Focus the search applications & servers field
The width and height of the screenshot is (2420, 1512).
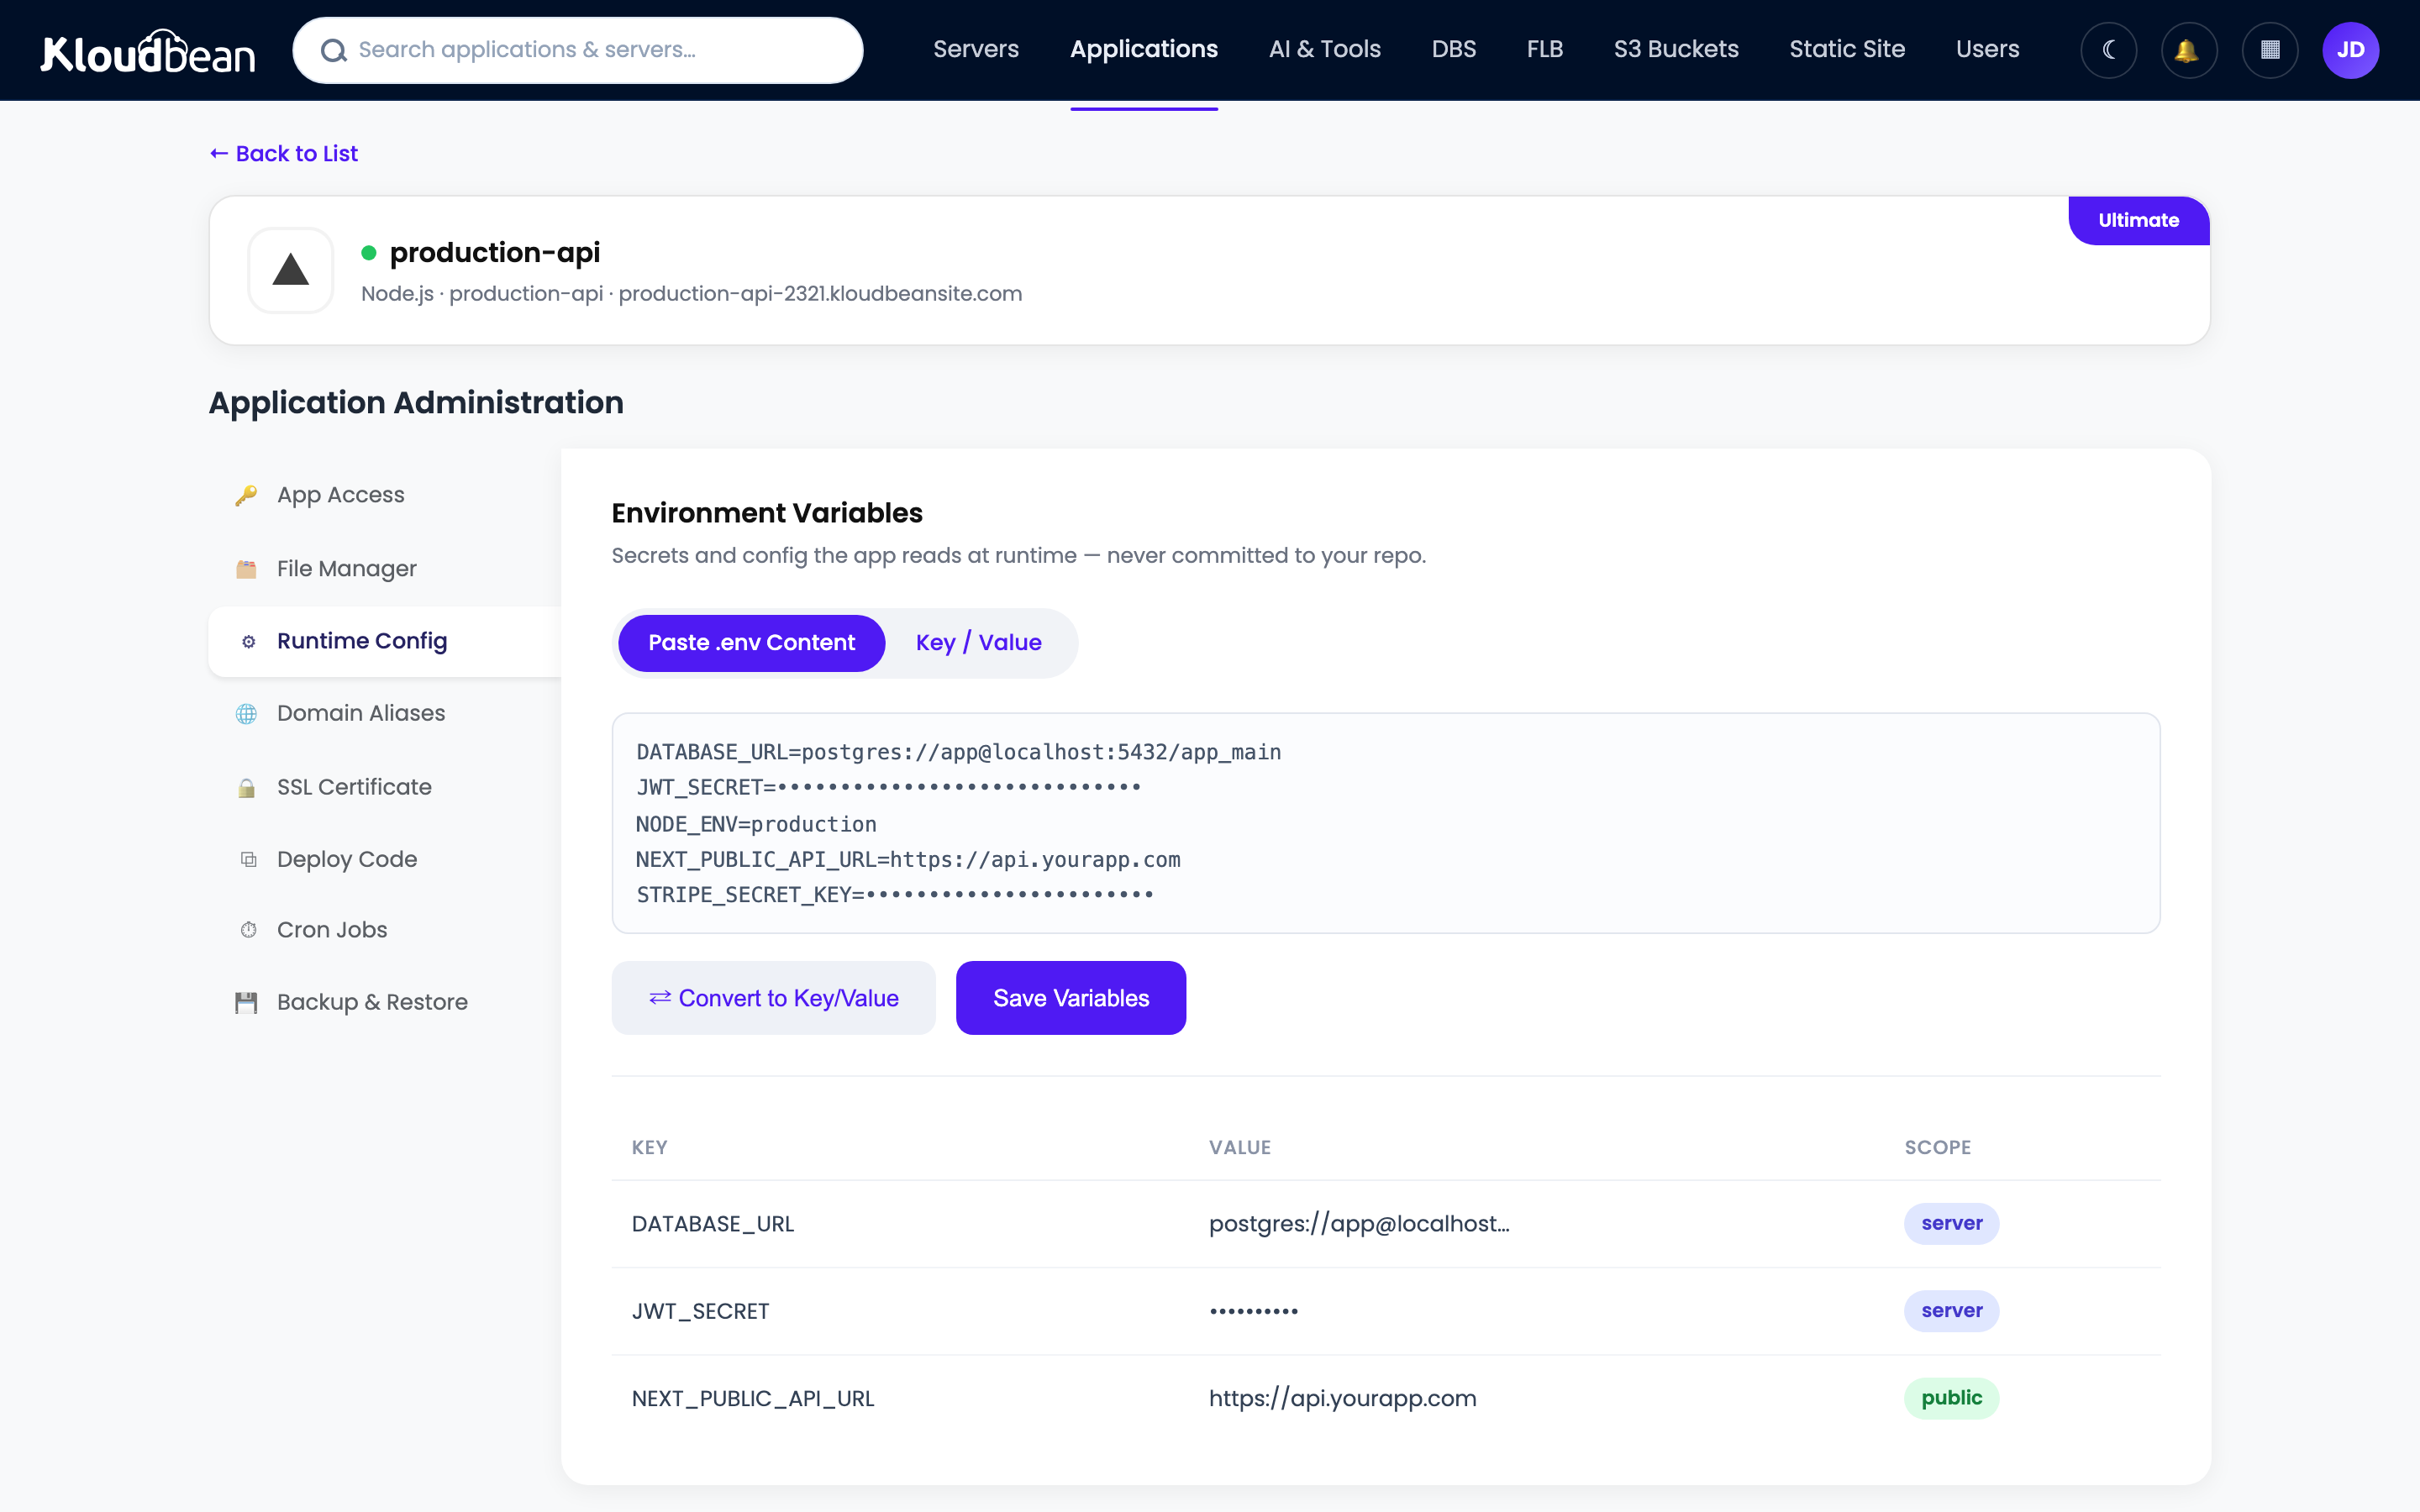coord(578,50)
